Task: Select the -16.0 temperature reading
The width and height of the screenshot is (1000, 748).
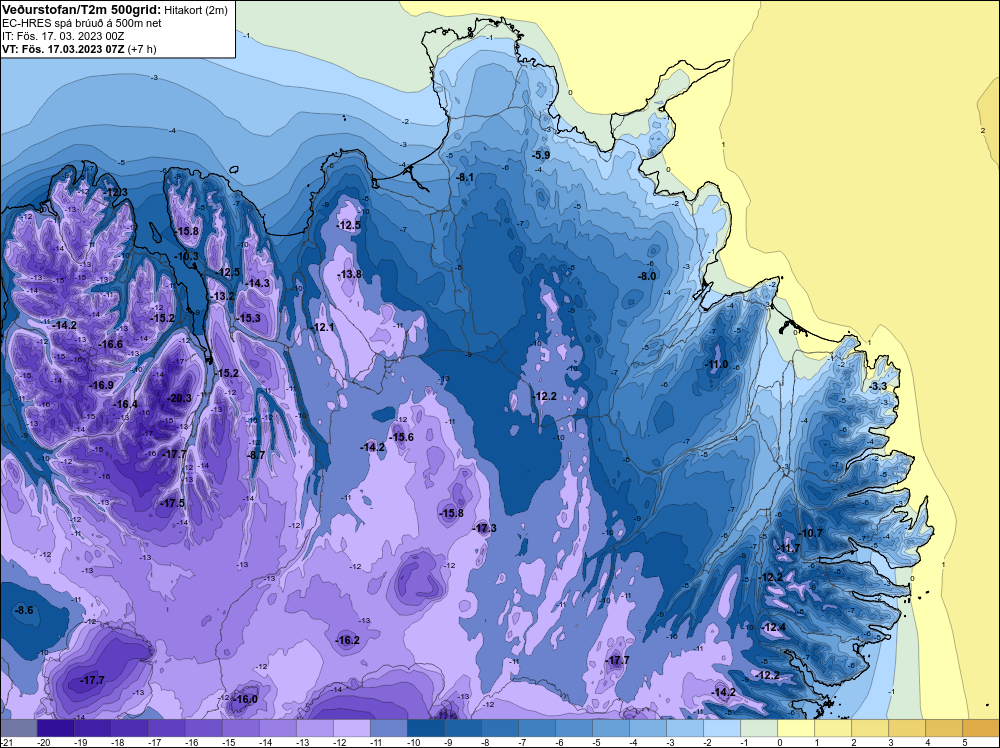Action: point(246,699)
